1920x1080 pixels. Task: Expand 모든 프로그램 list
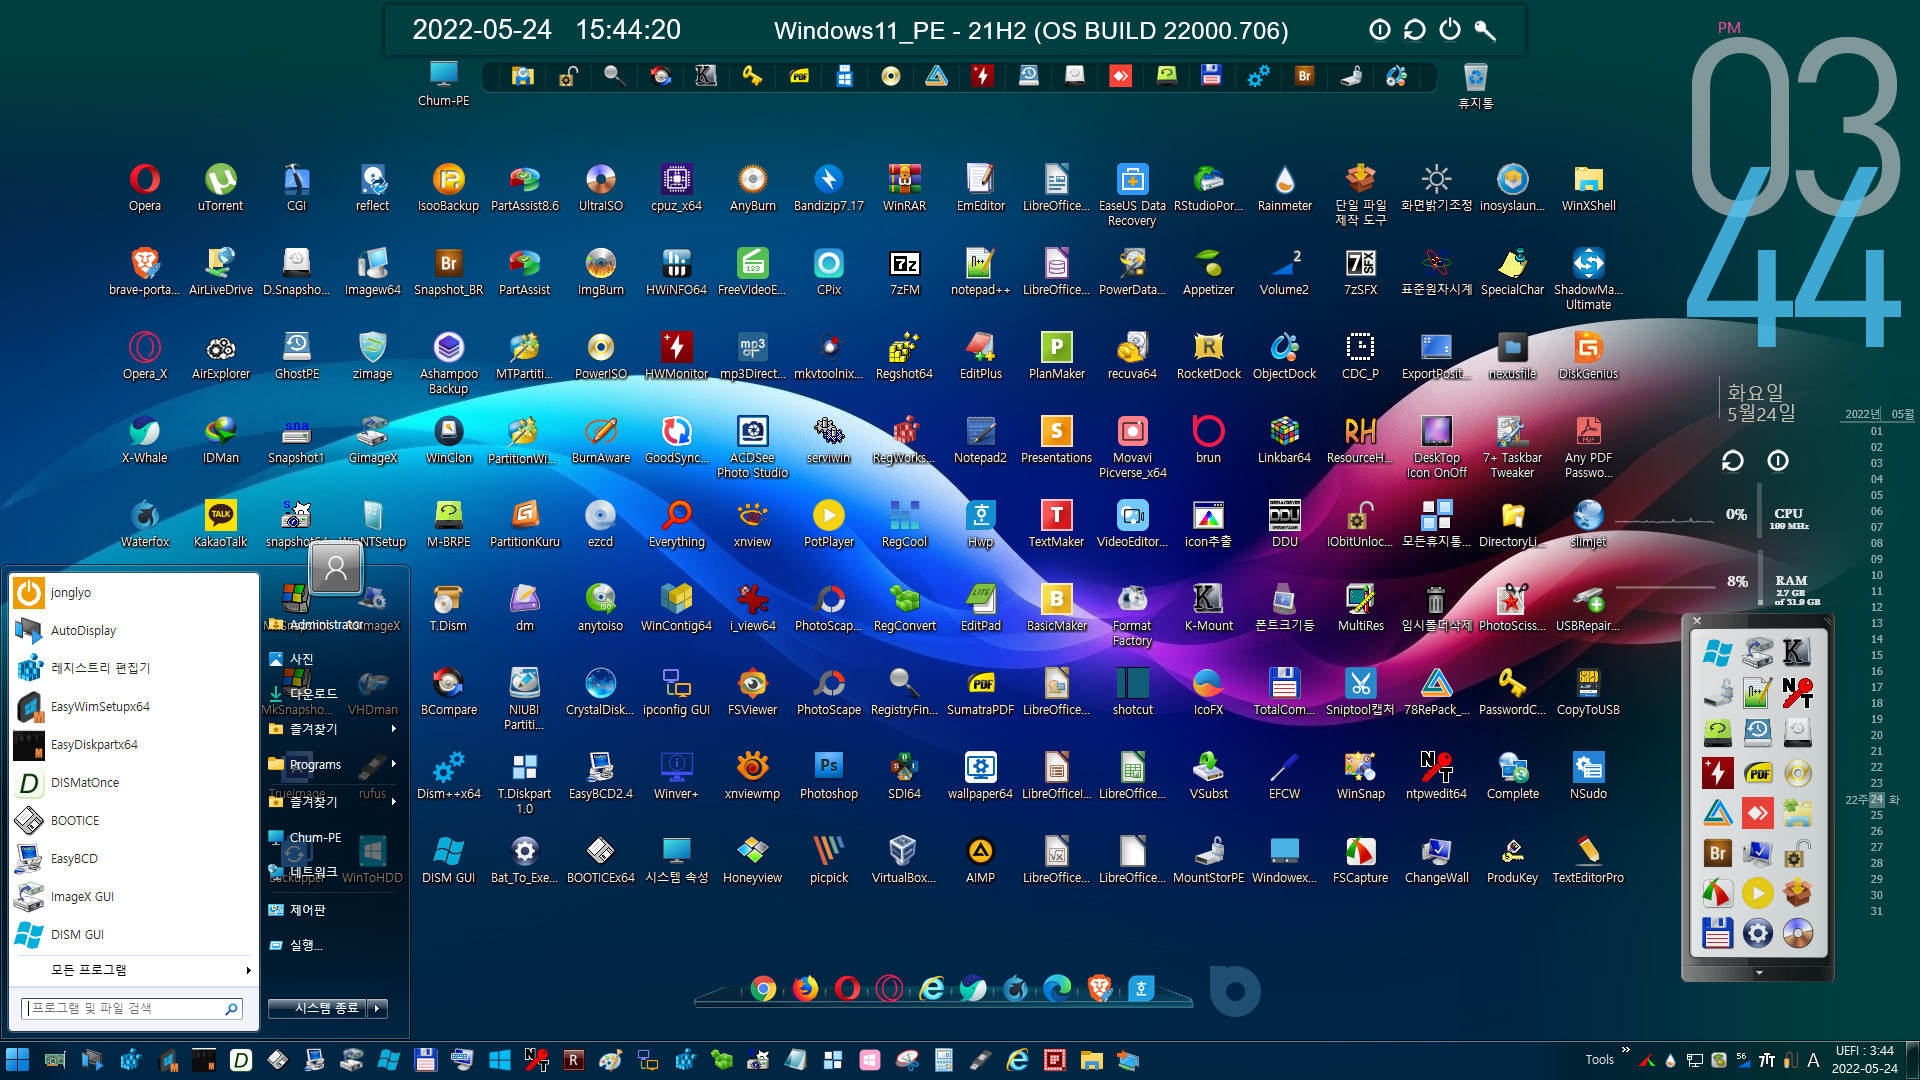(134, 970)
